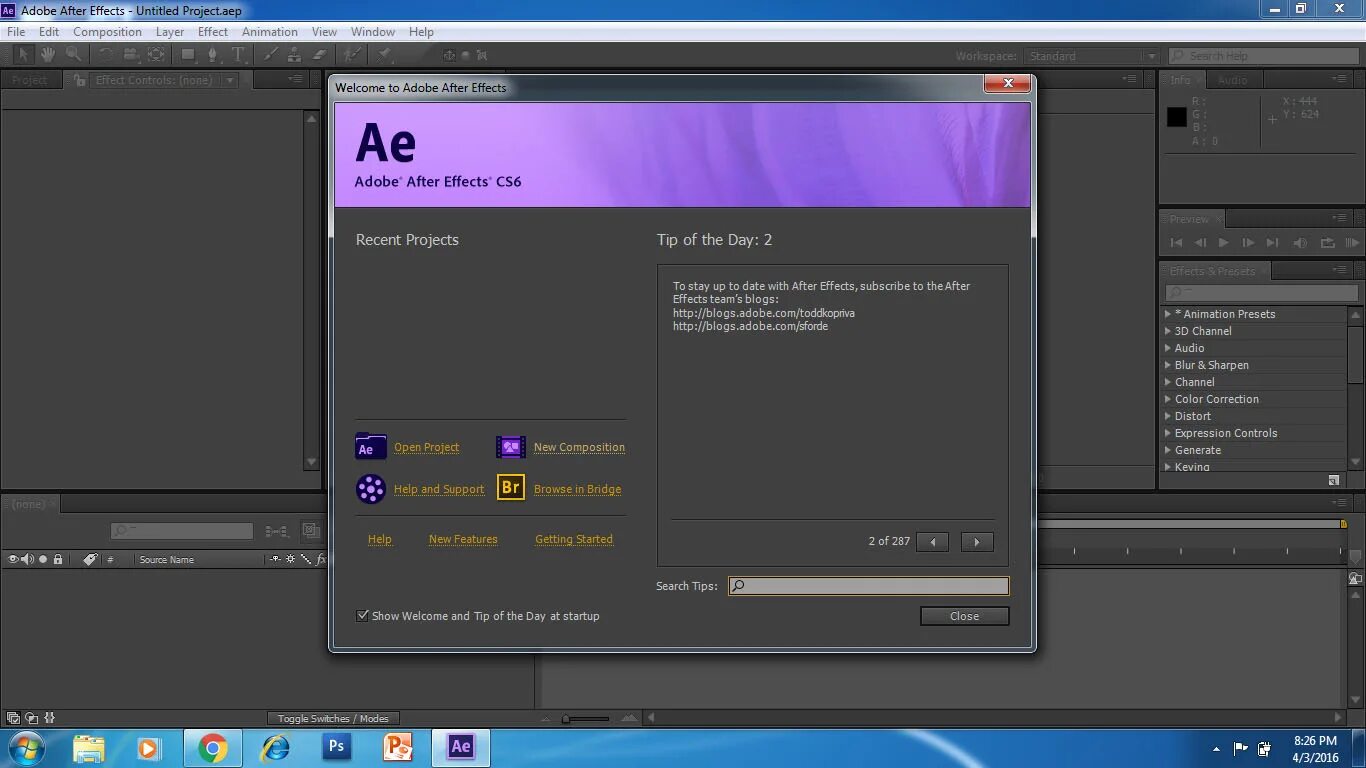Click the Open Project link

pos(427,447)
